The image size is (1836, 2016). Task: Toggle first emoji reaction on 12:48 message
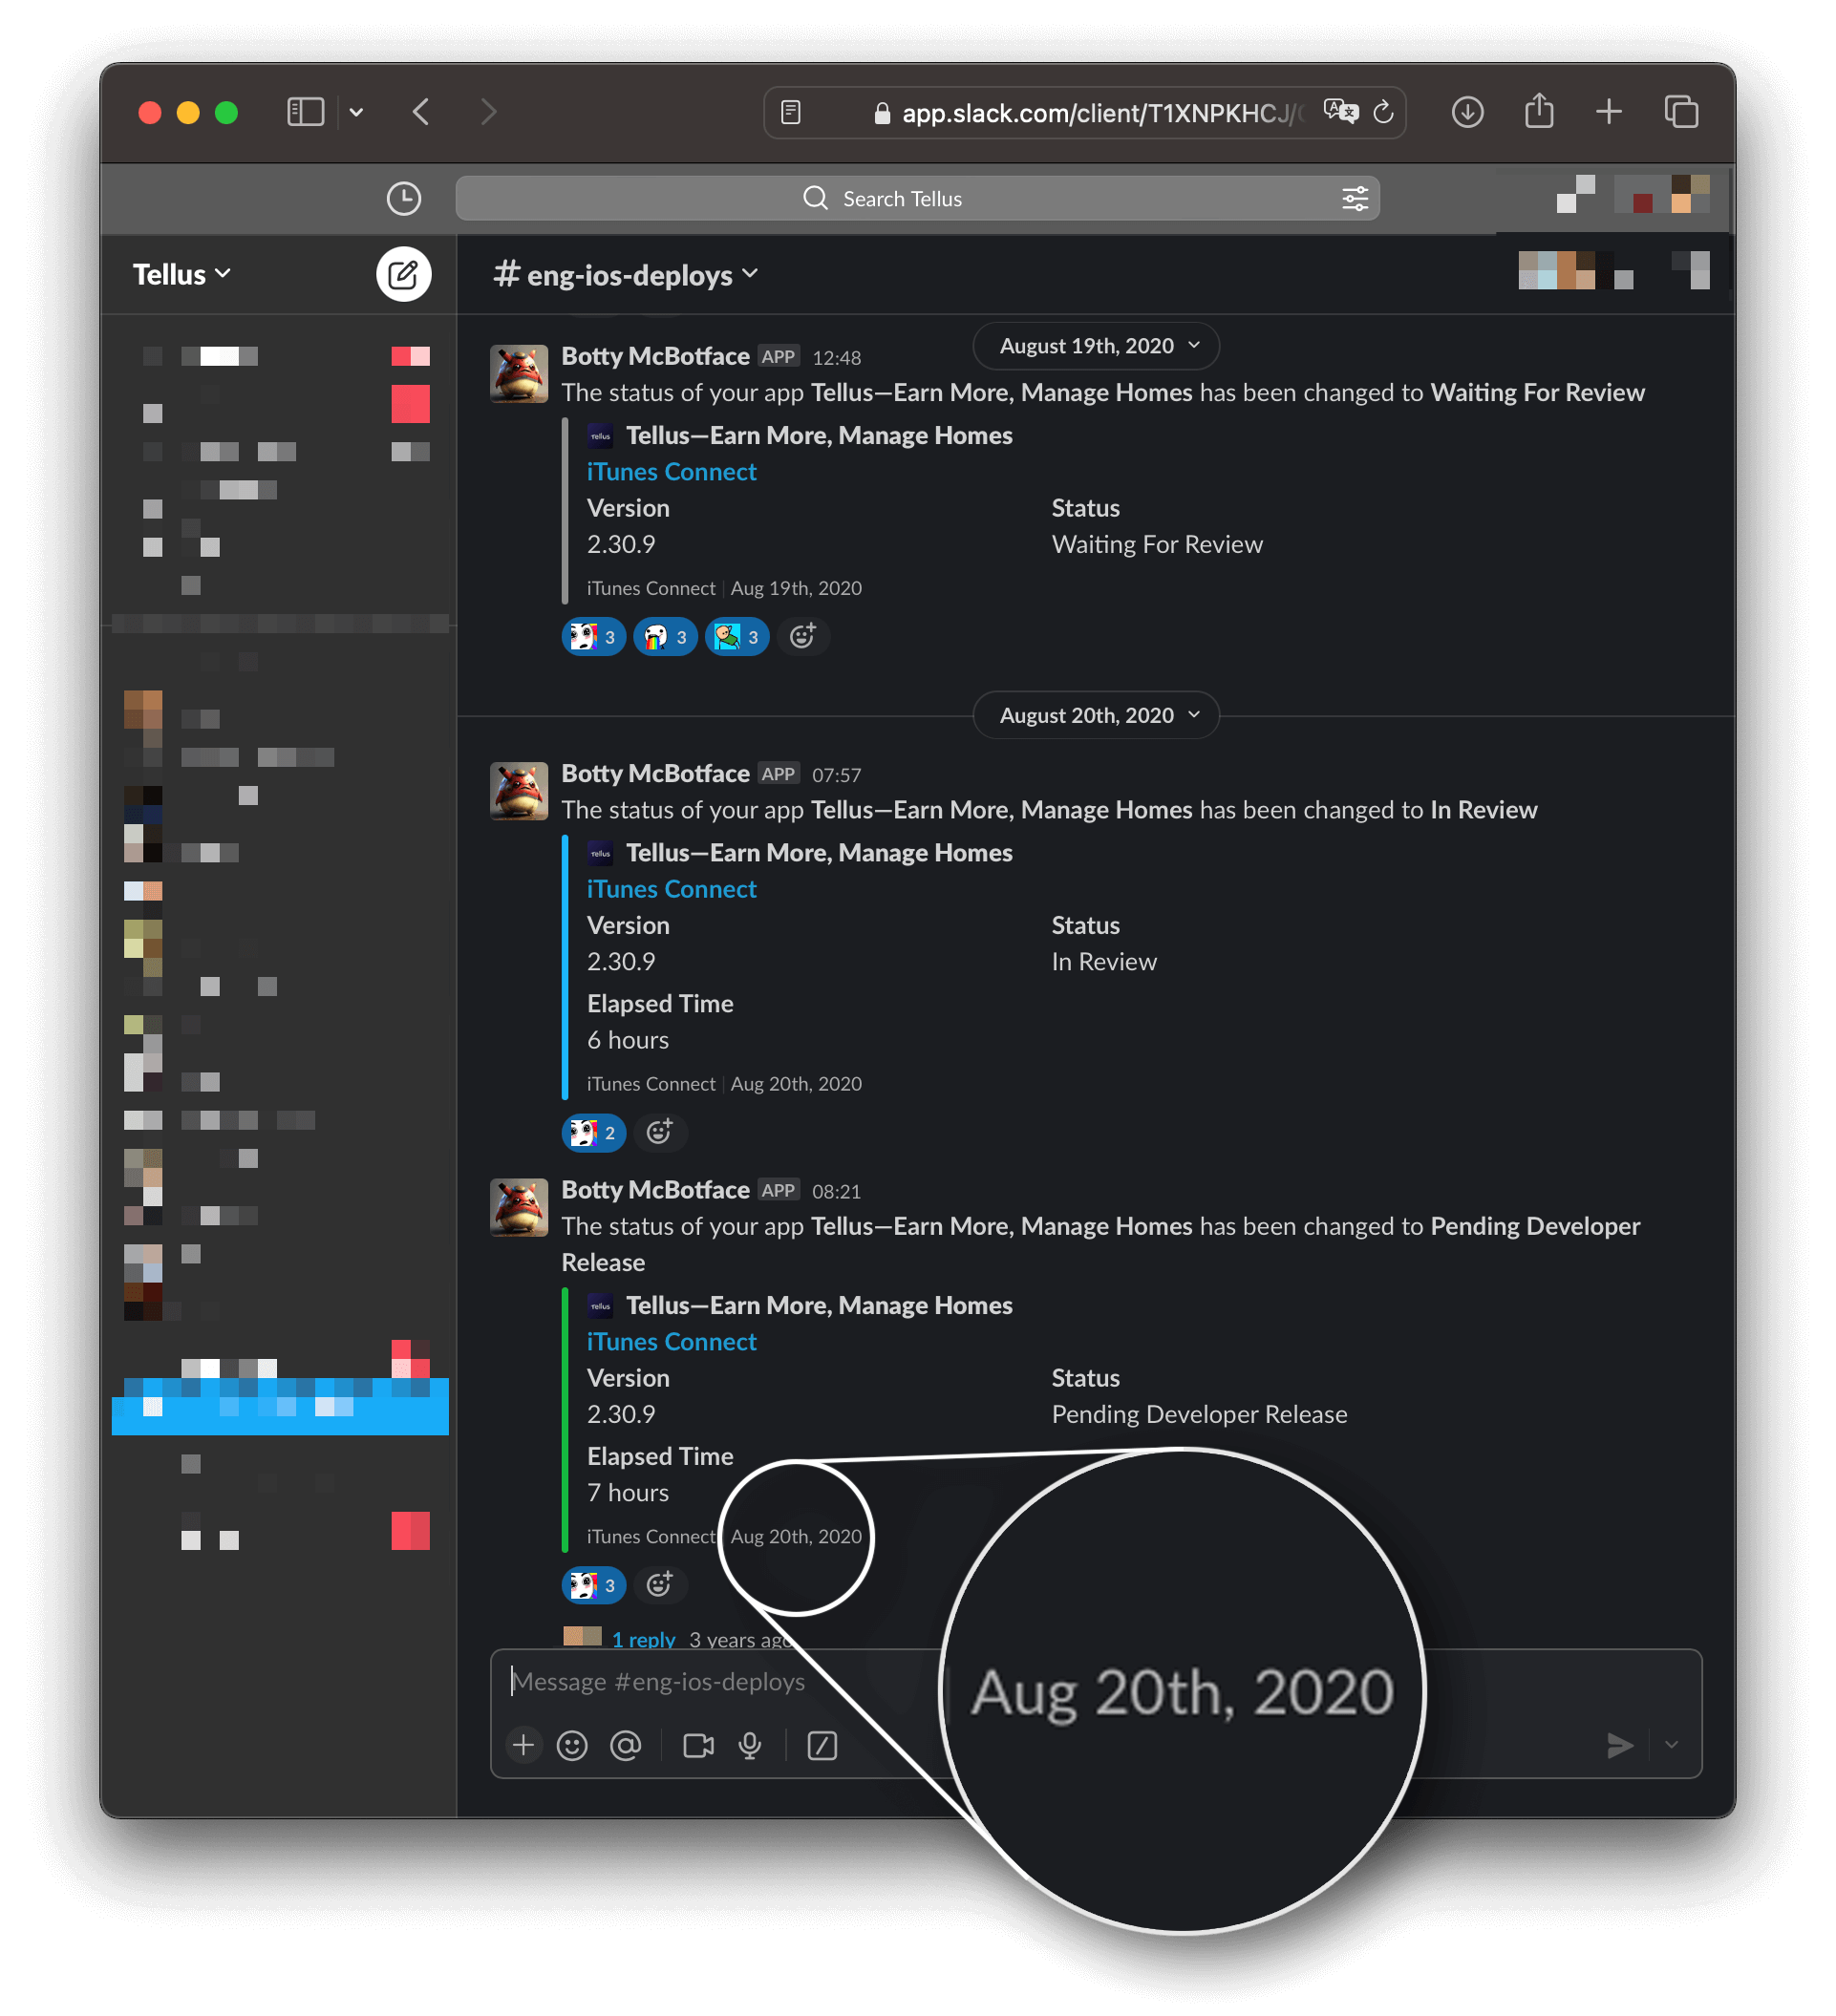pos(594,637)
